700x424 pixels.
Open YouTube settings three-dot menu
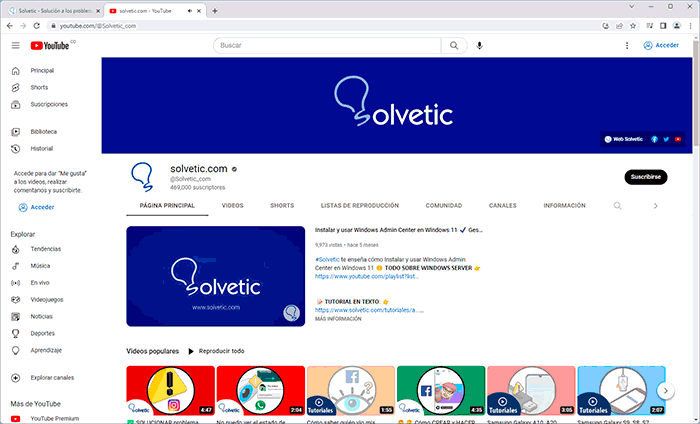point(627,46)
